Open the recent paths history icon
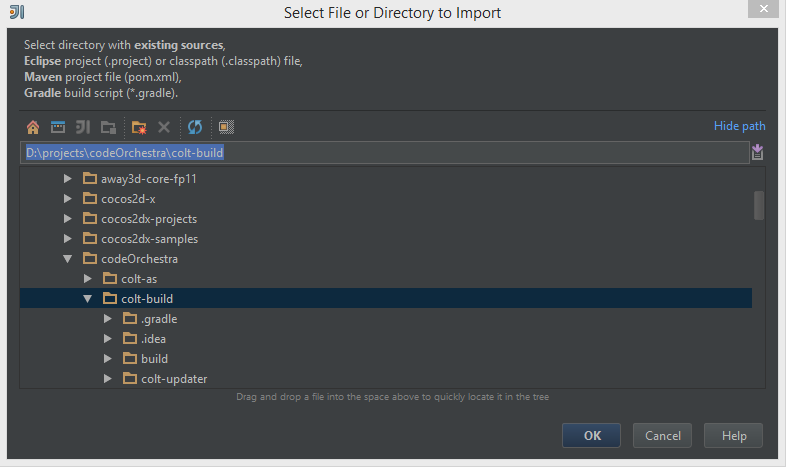 click(757, 152)
